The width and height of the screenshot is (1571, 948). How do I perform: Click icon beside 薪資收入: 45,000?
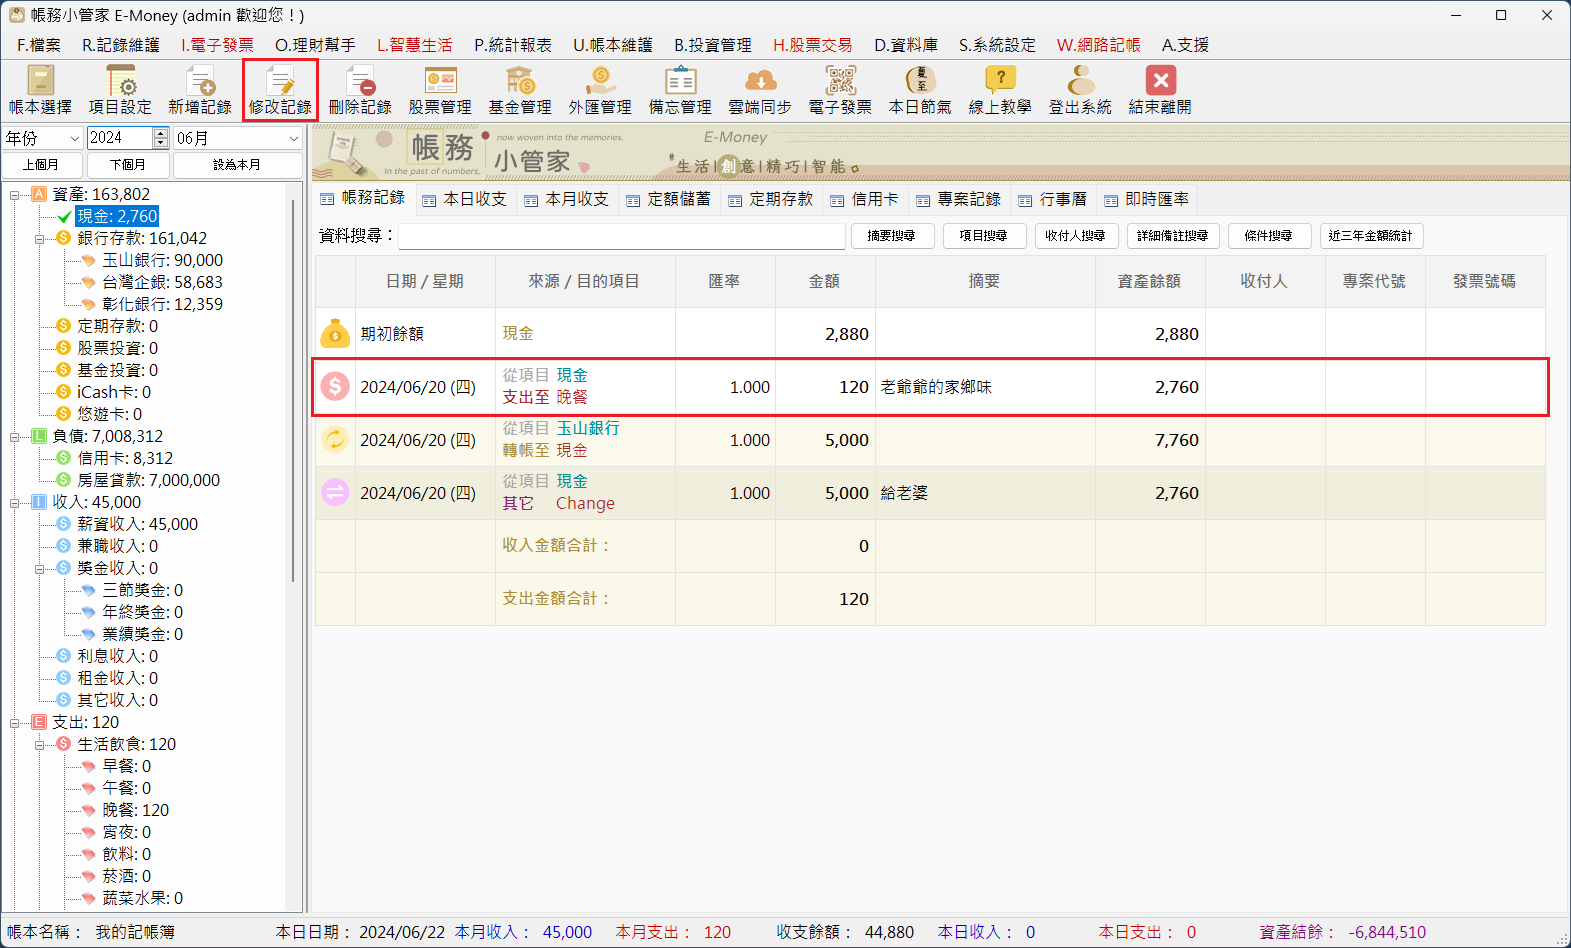pos(64,524)
